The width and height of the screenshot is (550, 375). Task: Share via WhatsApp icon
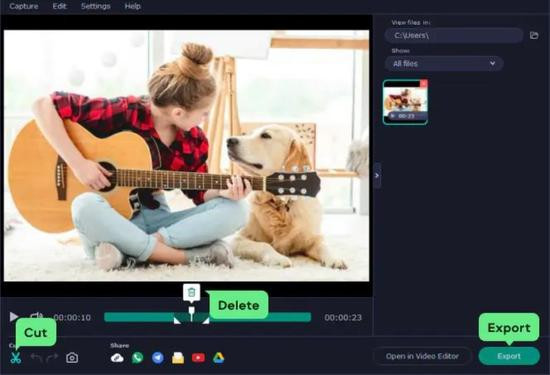[x=138, y=358]
